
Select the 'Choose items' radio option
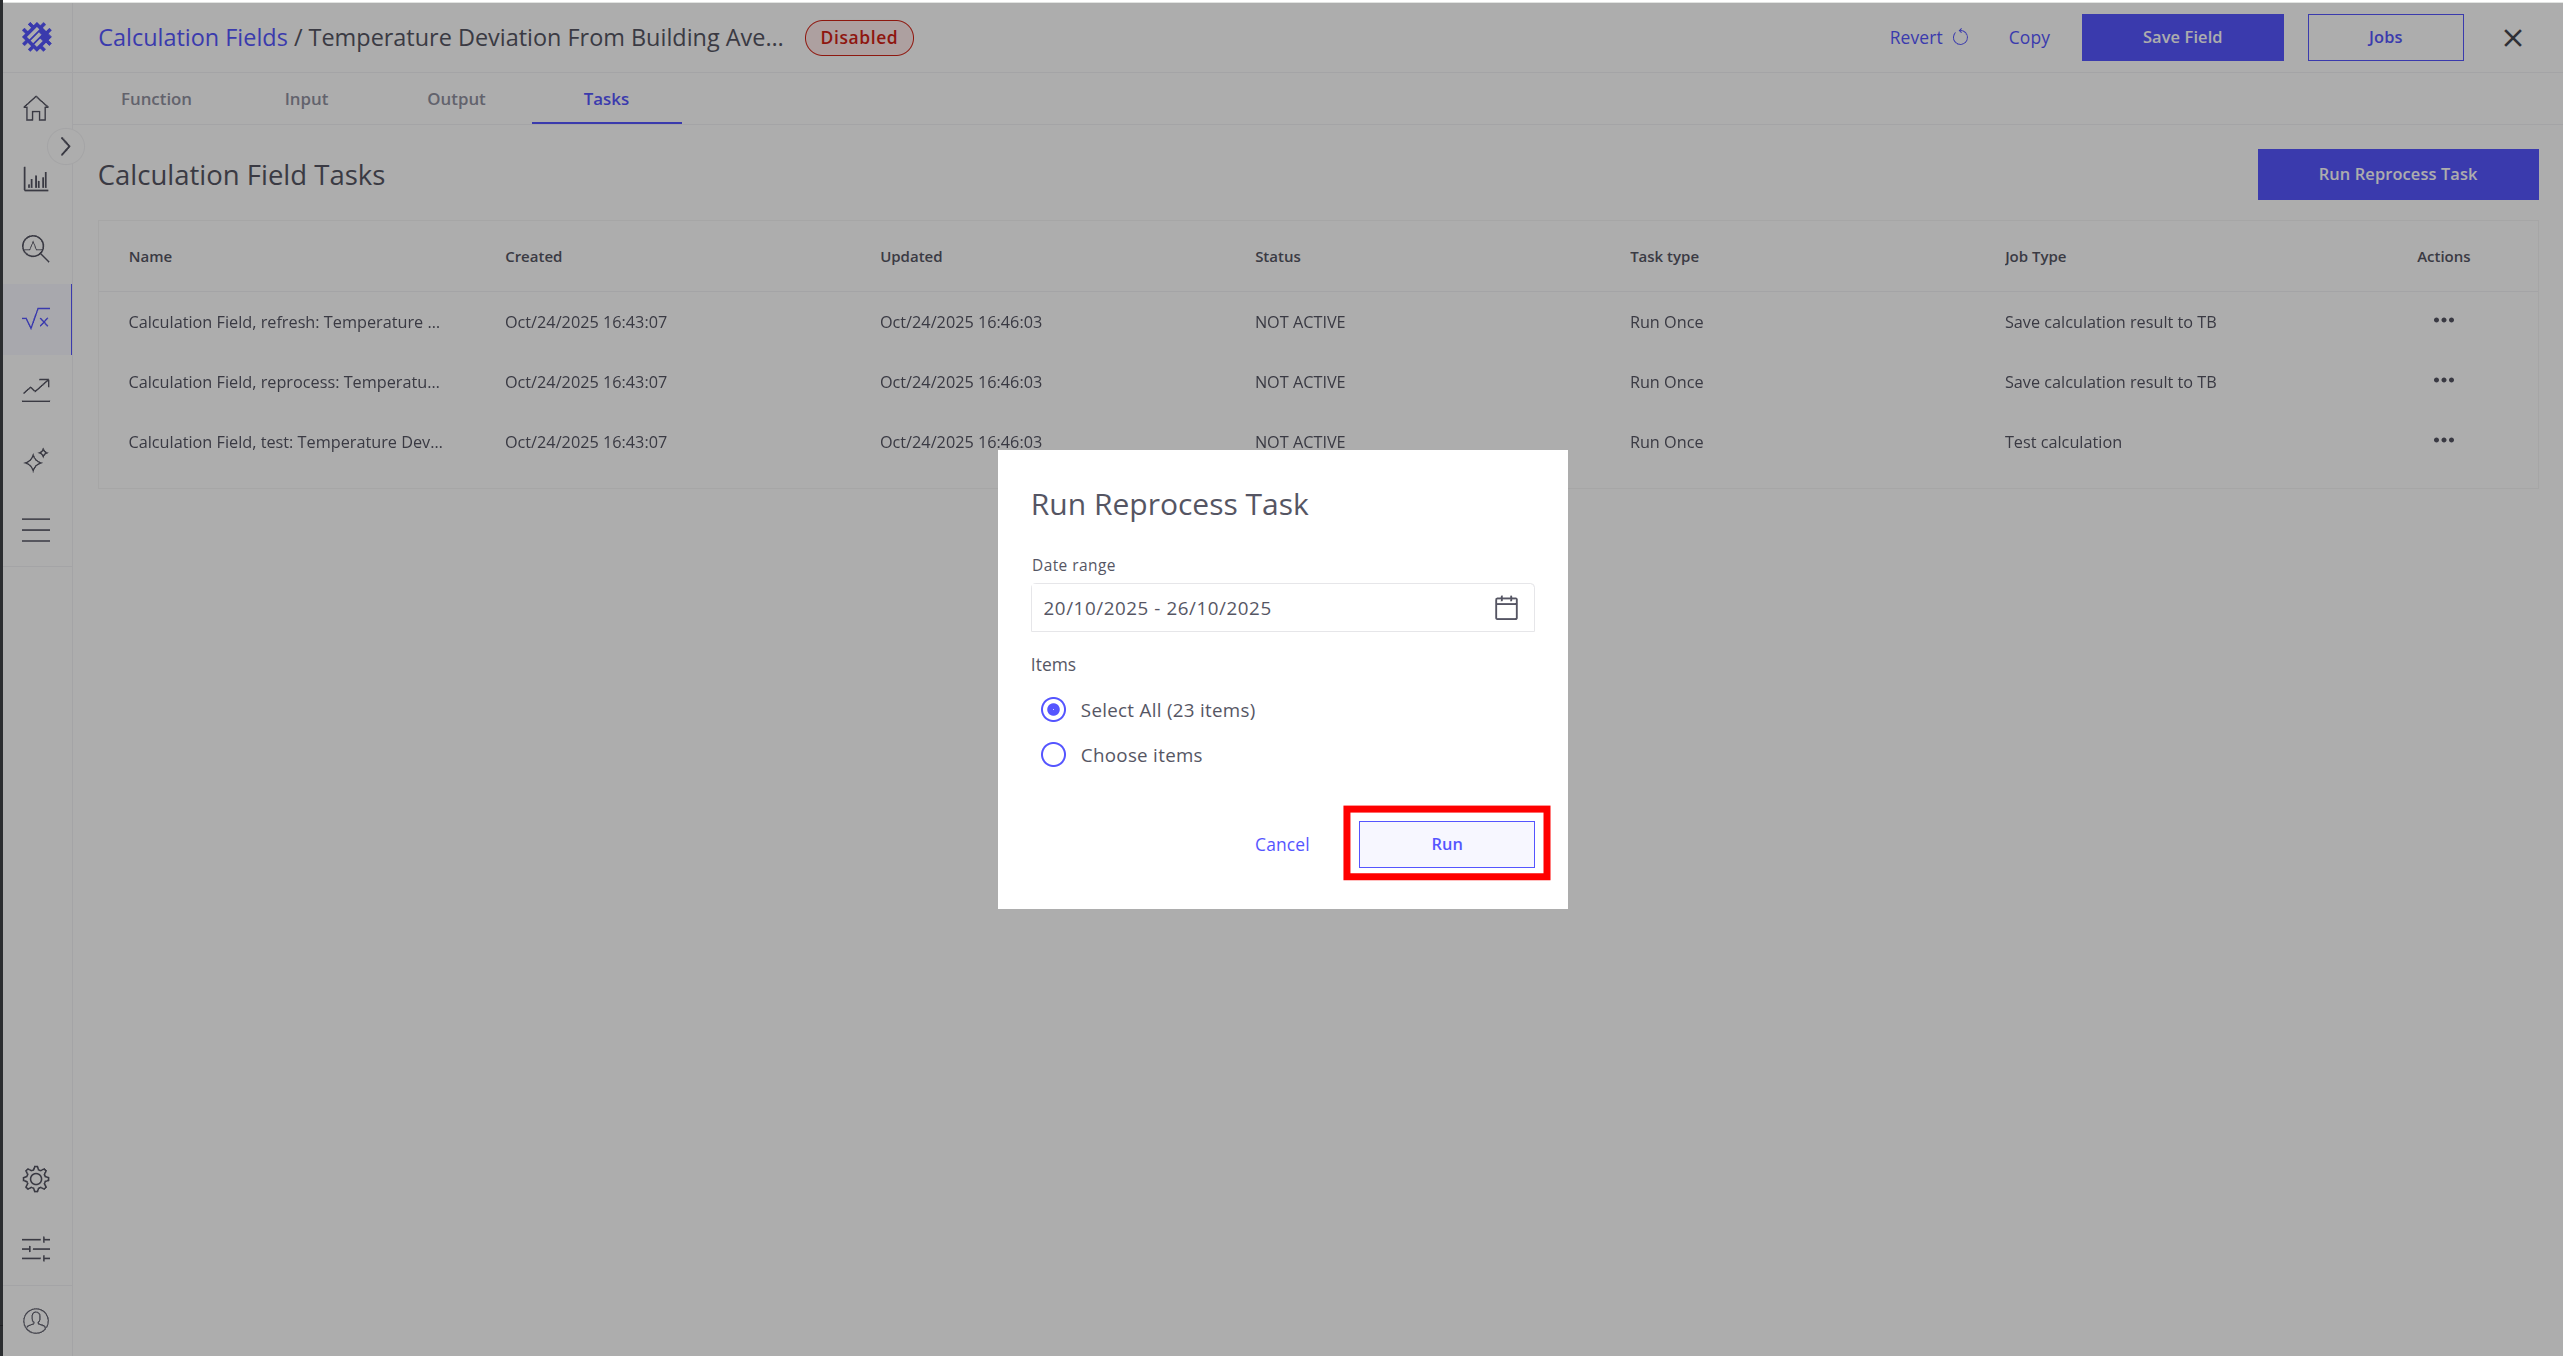[1053, 755]
